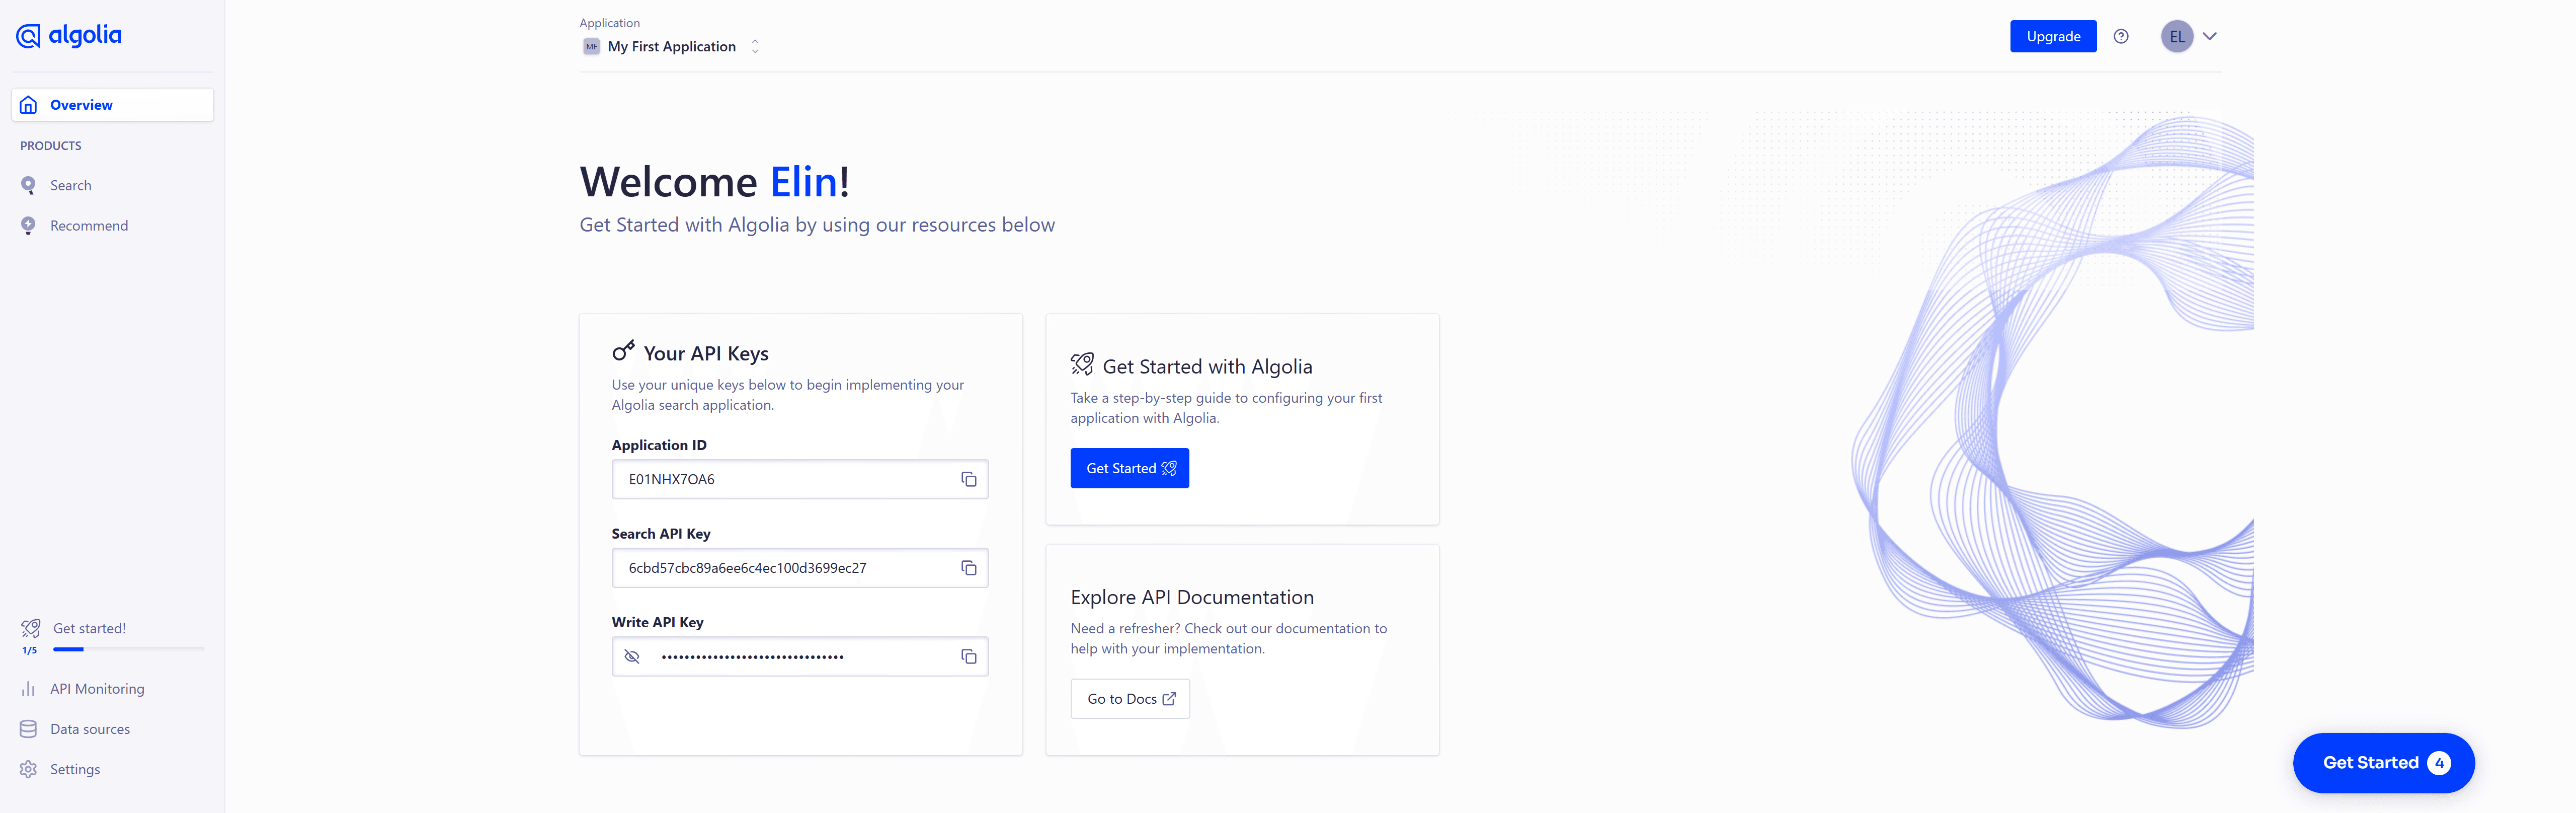
Task: Copy the Write API Key
Action: (969, 657)
